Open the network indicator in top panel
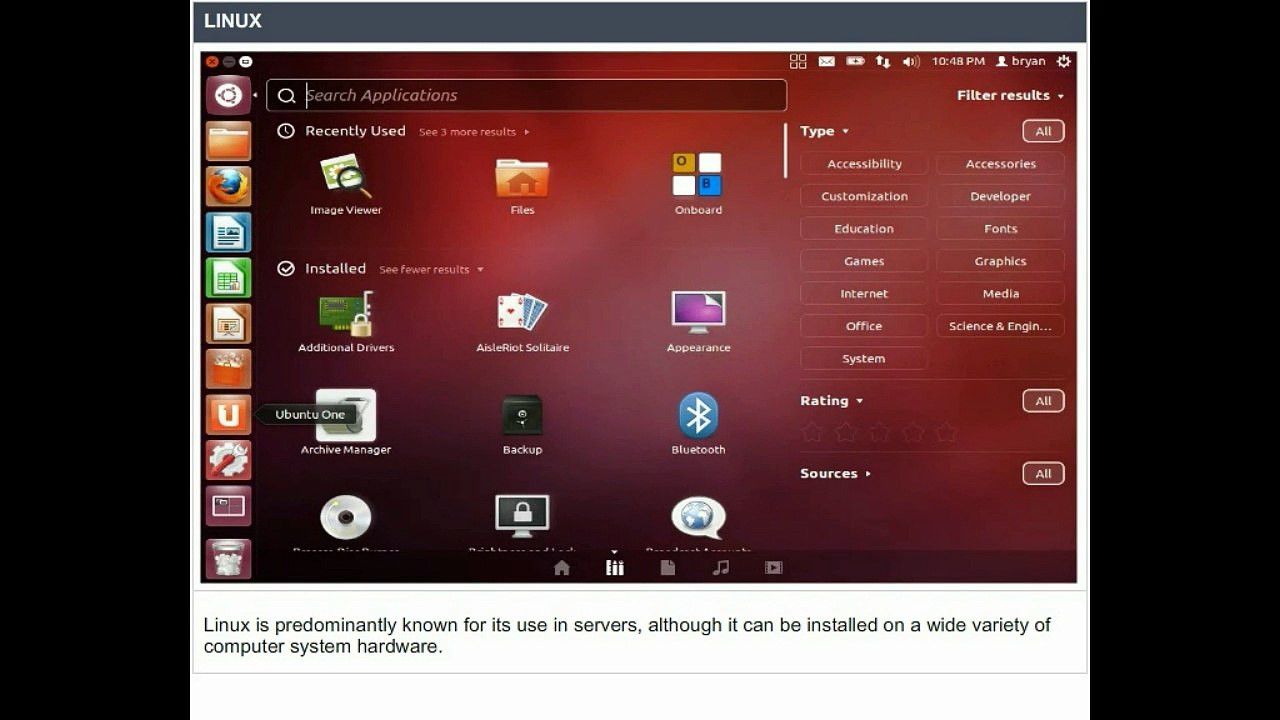1280x720 pixels. pyautogui.click(x=883, y=61)
